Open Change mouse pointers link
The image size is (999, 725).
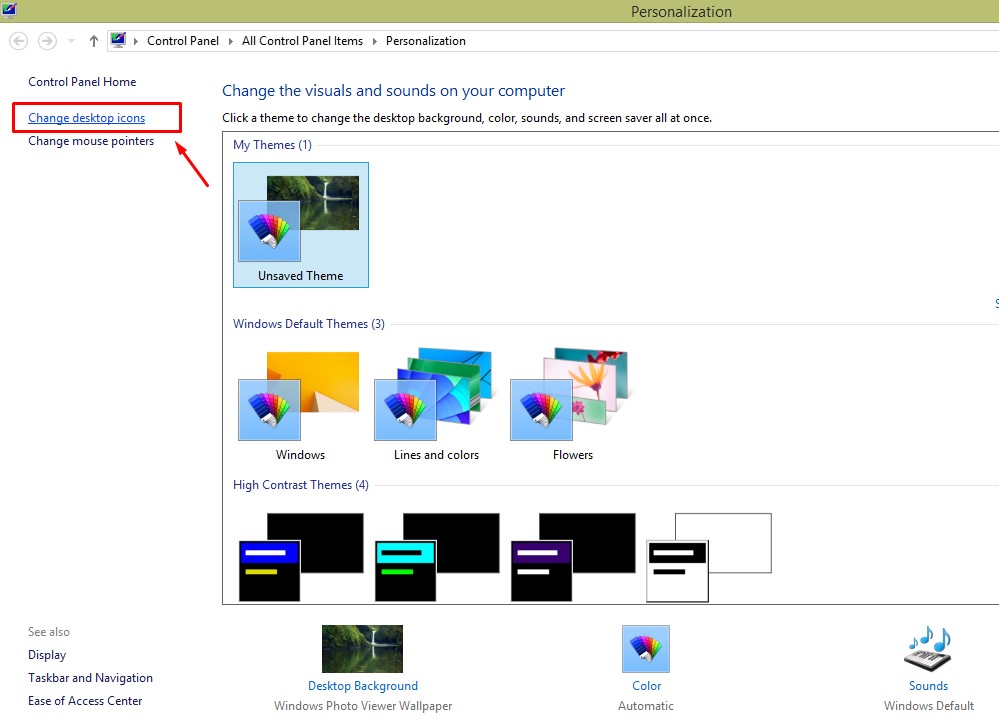point(91,141)
